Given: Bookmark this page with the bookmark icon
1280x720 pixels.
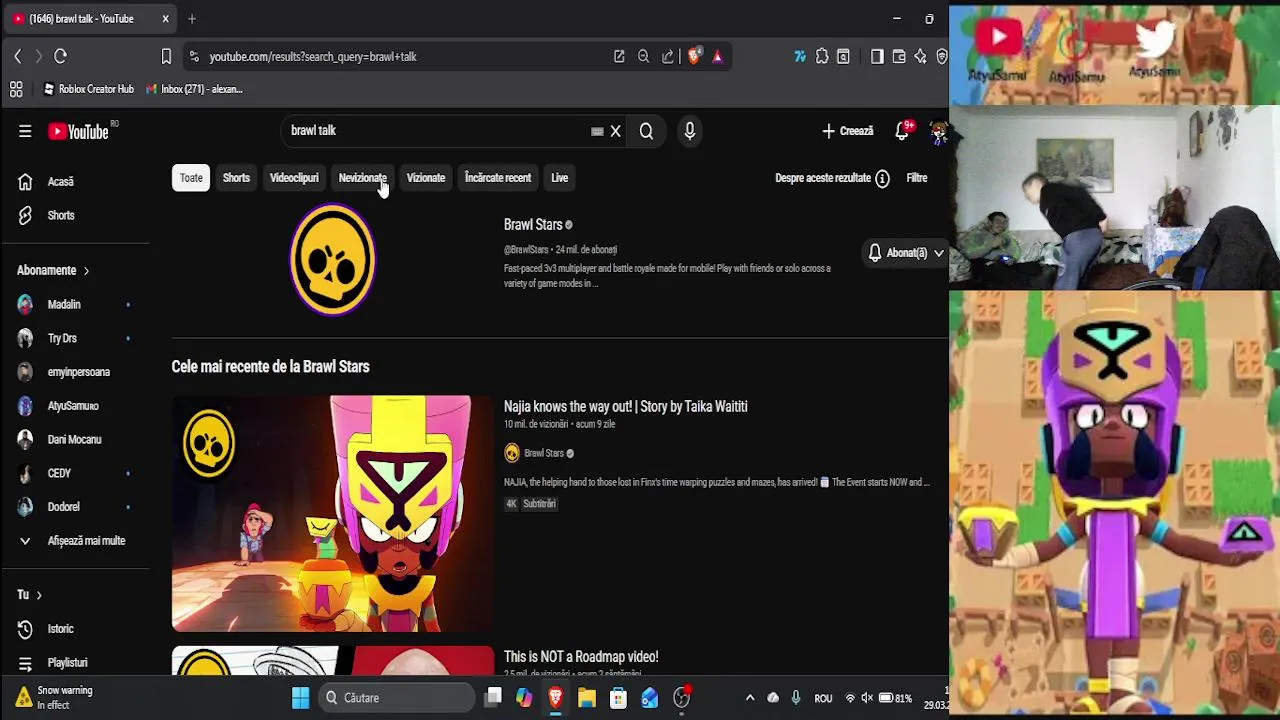Looking at the screenshot, I should tap(166, 57).
